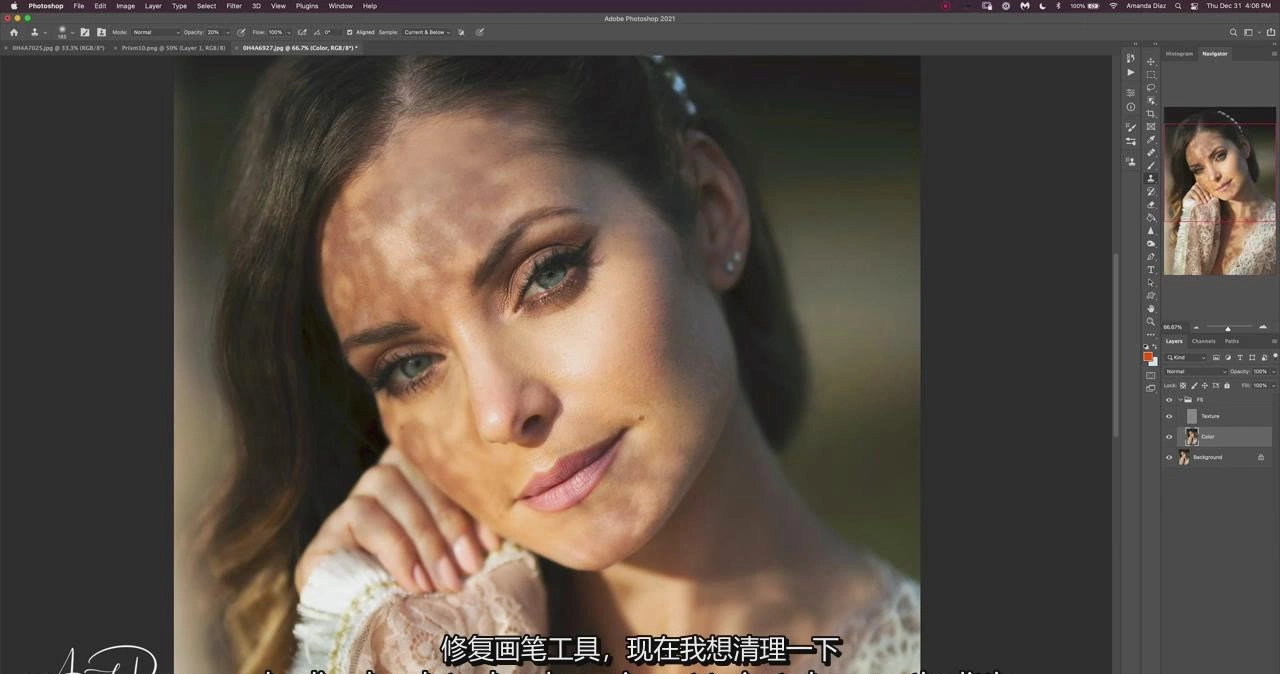This screenshot has width=1280, height=674.
Task: Select the Hand tool
Action: click(x=1151, y=308)
